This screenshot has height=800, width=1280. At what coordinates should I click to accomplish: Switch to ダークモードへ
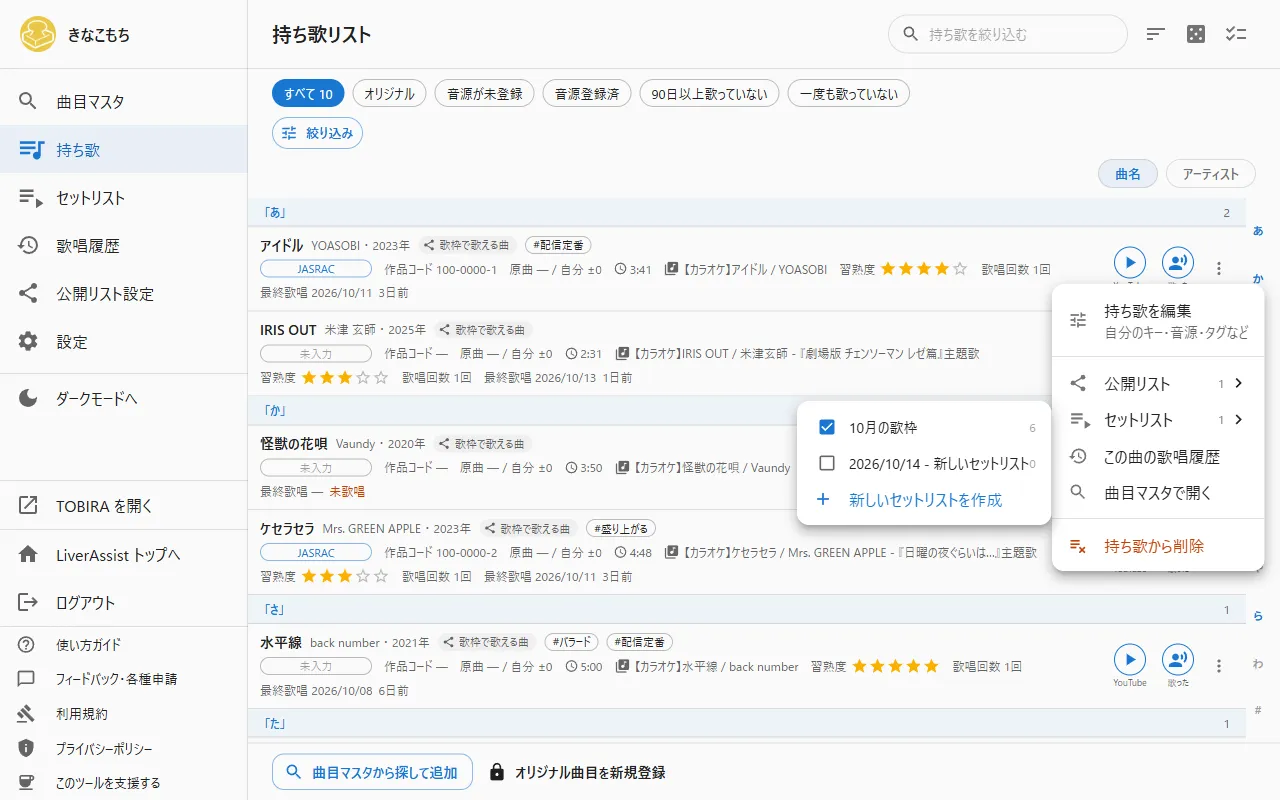(124, 398)
